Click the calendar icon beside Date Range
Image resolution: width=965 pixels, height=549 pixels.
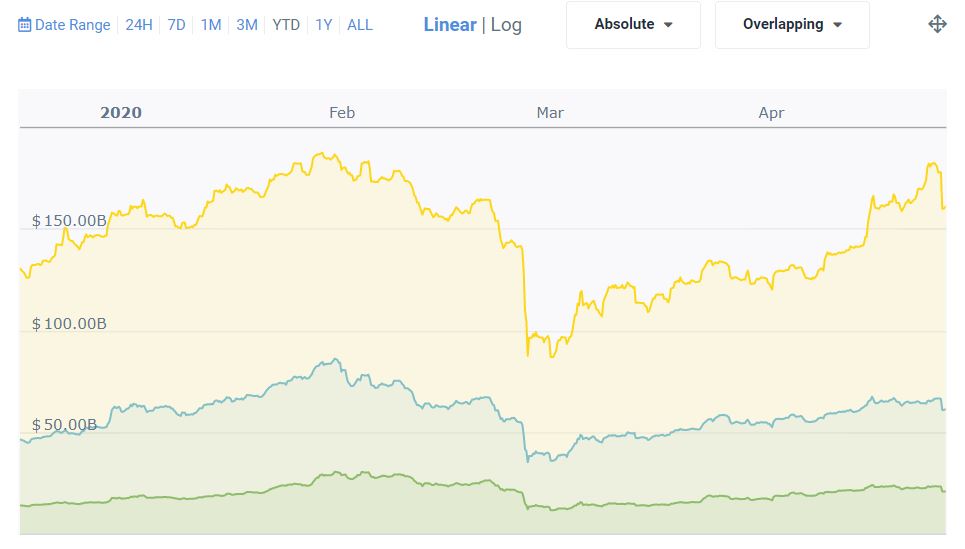click(x=25, y=25)
